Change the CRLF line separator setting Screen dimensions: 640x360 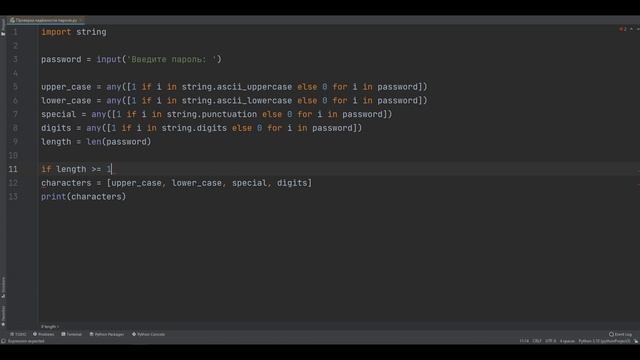[x=537, y=341]
